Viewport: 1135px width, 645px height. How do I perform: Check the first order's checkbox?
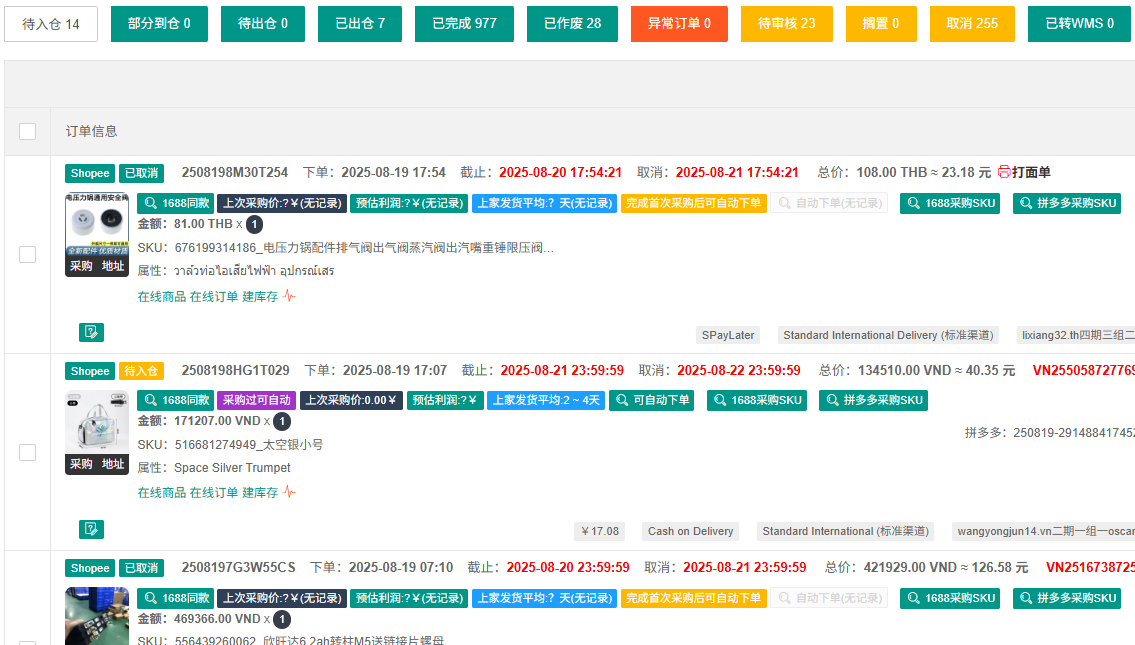coord(28,255)
